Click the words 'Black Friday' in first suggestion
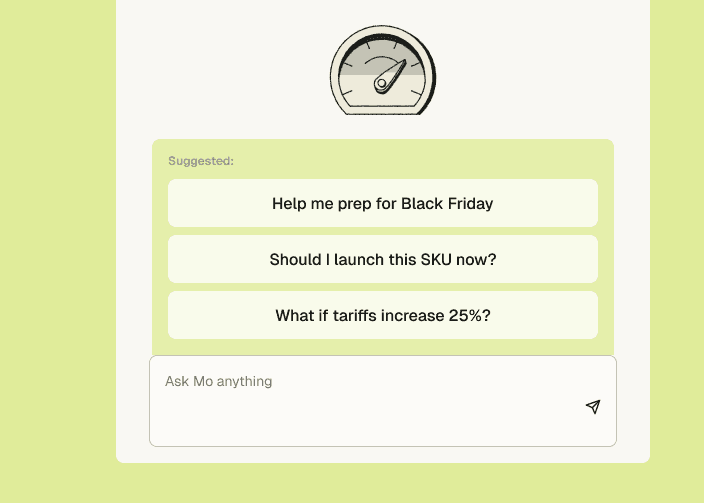 point(447,203)
